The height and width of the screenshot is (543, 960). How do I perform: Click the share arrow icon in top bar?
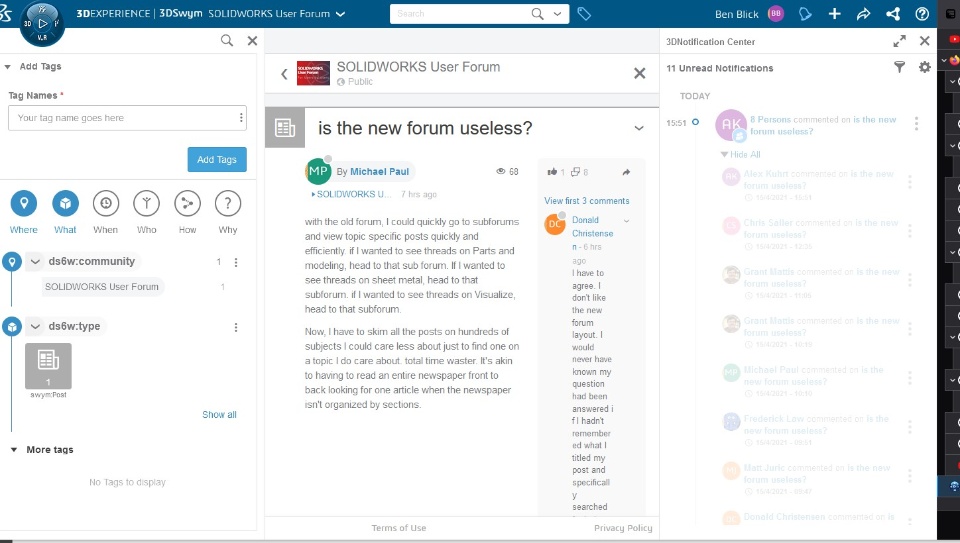[x=863, y=13]
